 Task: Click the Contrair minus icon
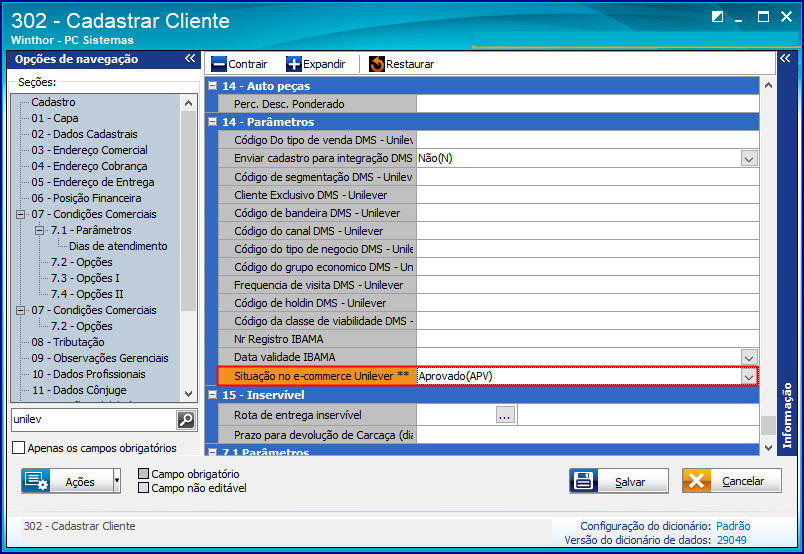click(x=219, y=64)
